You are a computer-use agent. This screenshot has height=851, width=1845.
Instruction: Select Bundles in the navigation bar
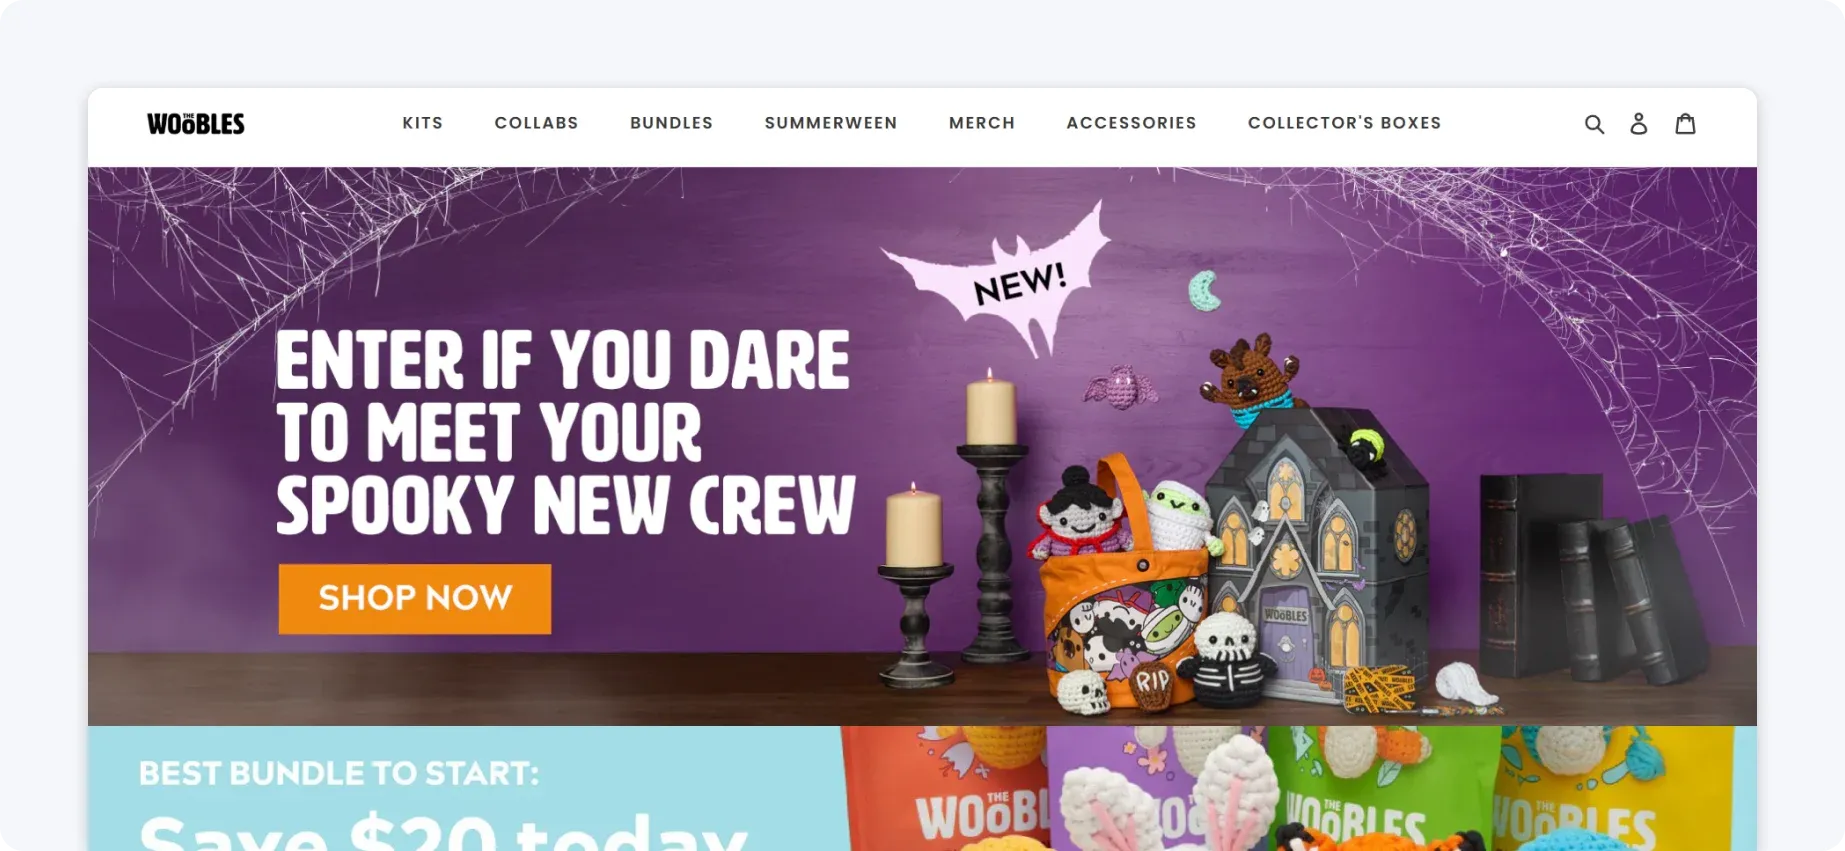[671, 123]
